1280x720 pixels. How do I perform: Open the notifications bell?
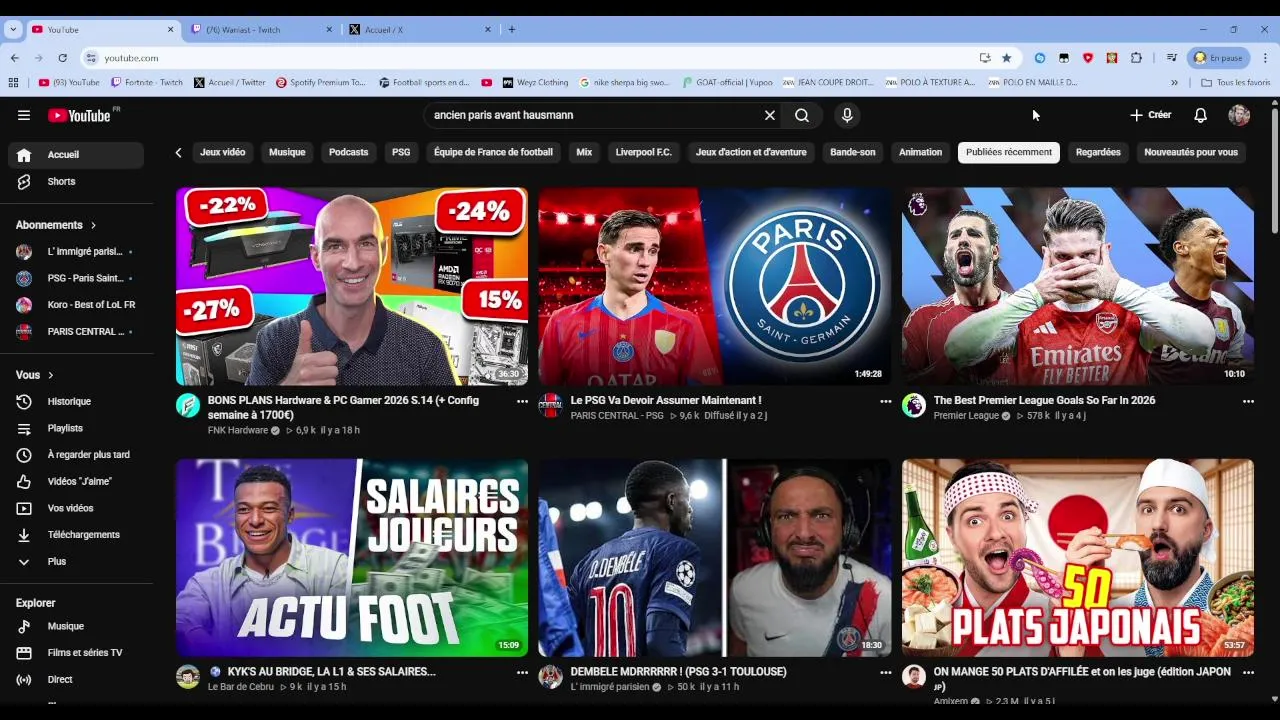coord(1200,115)
